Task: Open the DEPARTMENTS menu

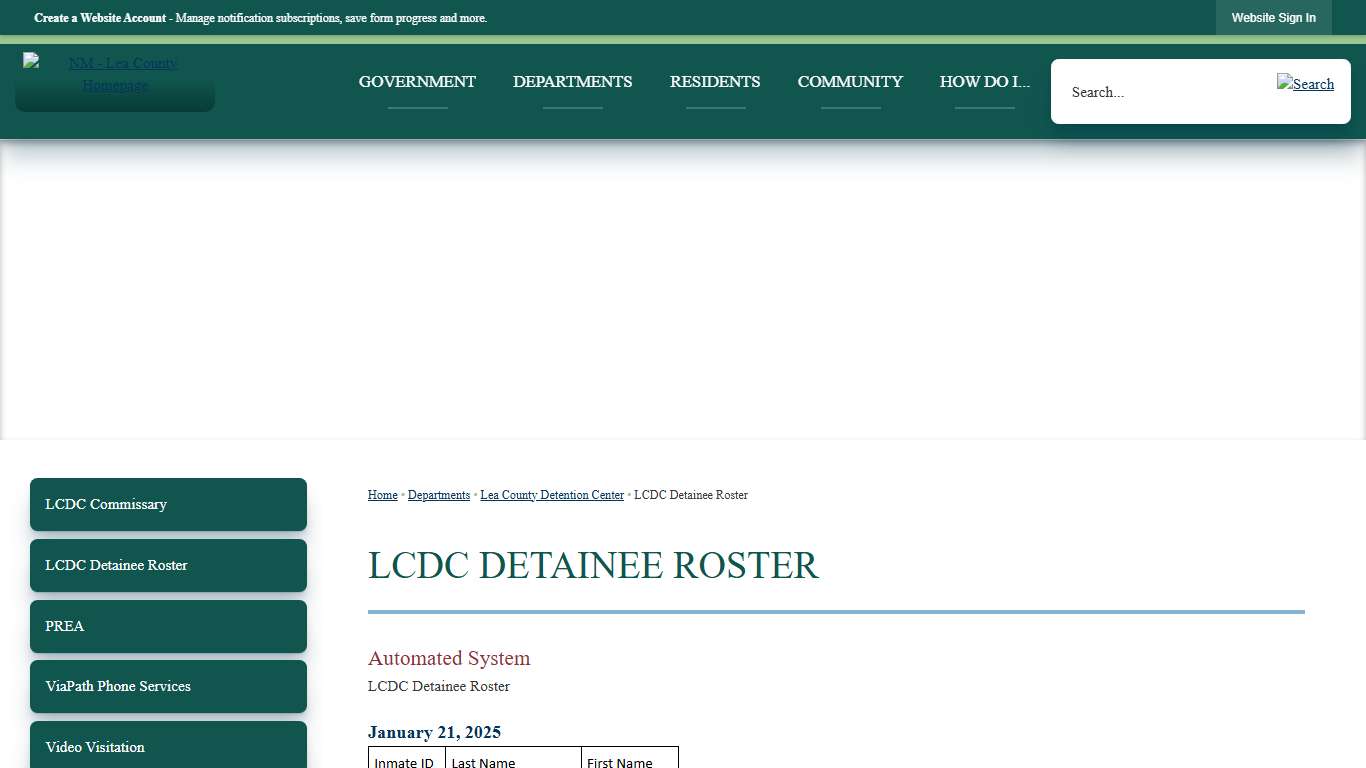Action: click(572, 82)
